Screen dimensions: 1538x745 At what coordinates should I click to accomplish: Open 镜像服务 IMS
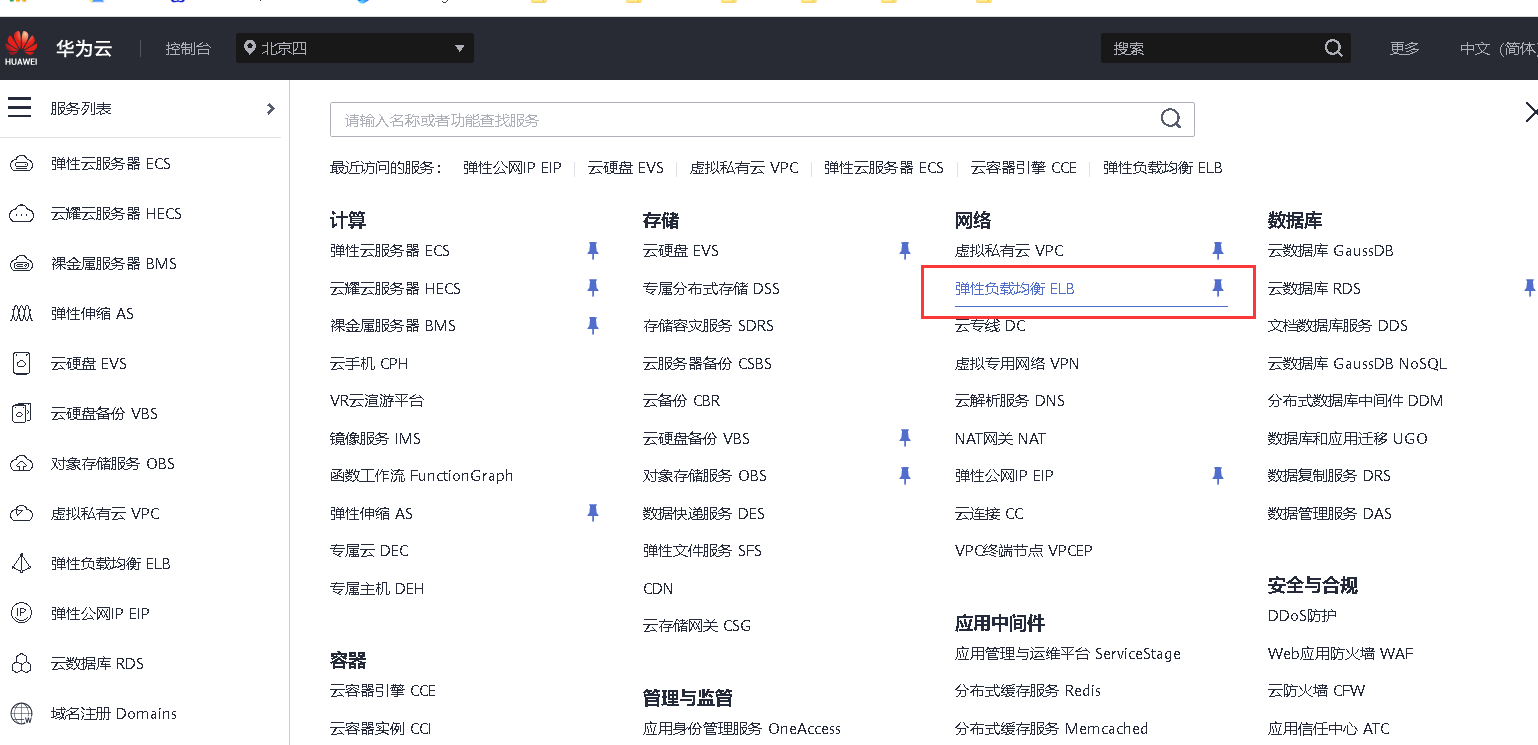[375, 438]
